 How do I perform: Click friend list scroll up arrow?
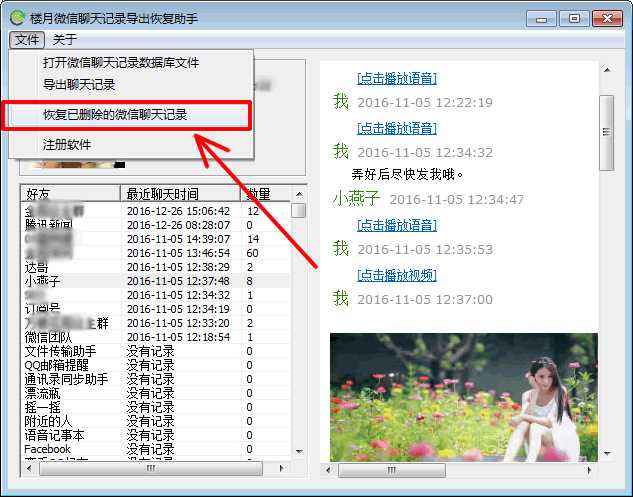(x=299, y=195)
